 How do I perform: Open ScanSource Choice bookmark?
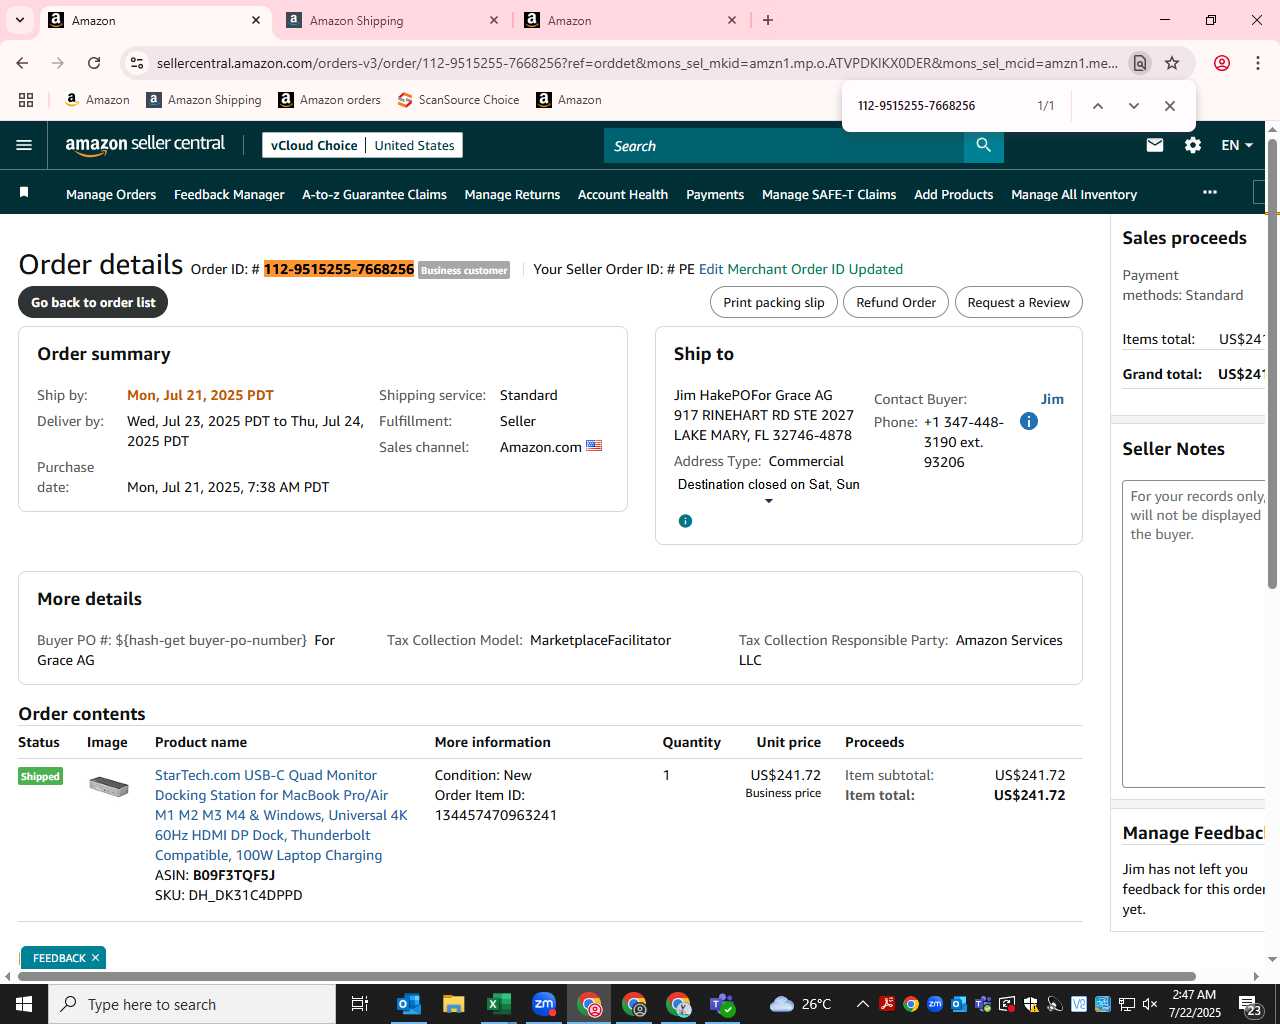[x=458, y=100]
